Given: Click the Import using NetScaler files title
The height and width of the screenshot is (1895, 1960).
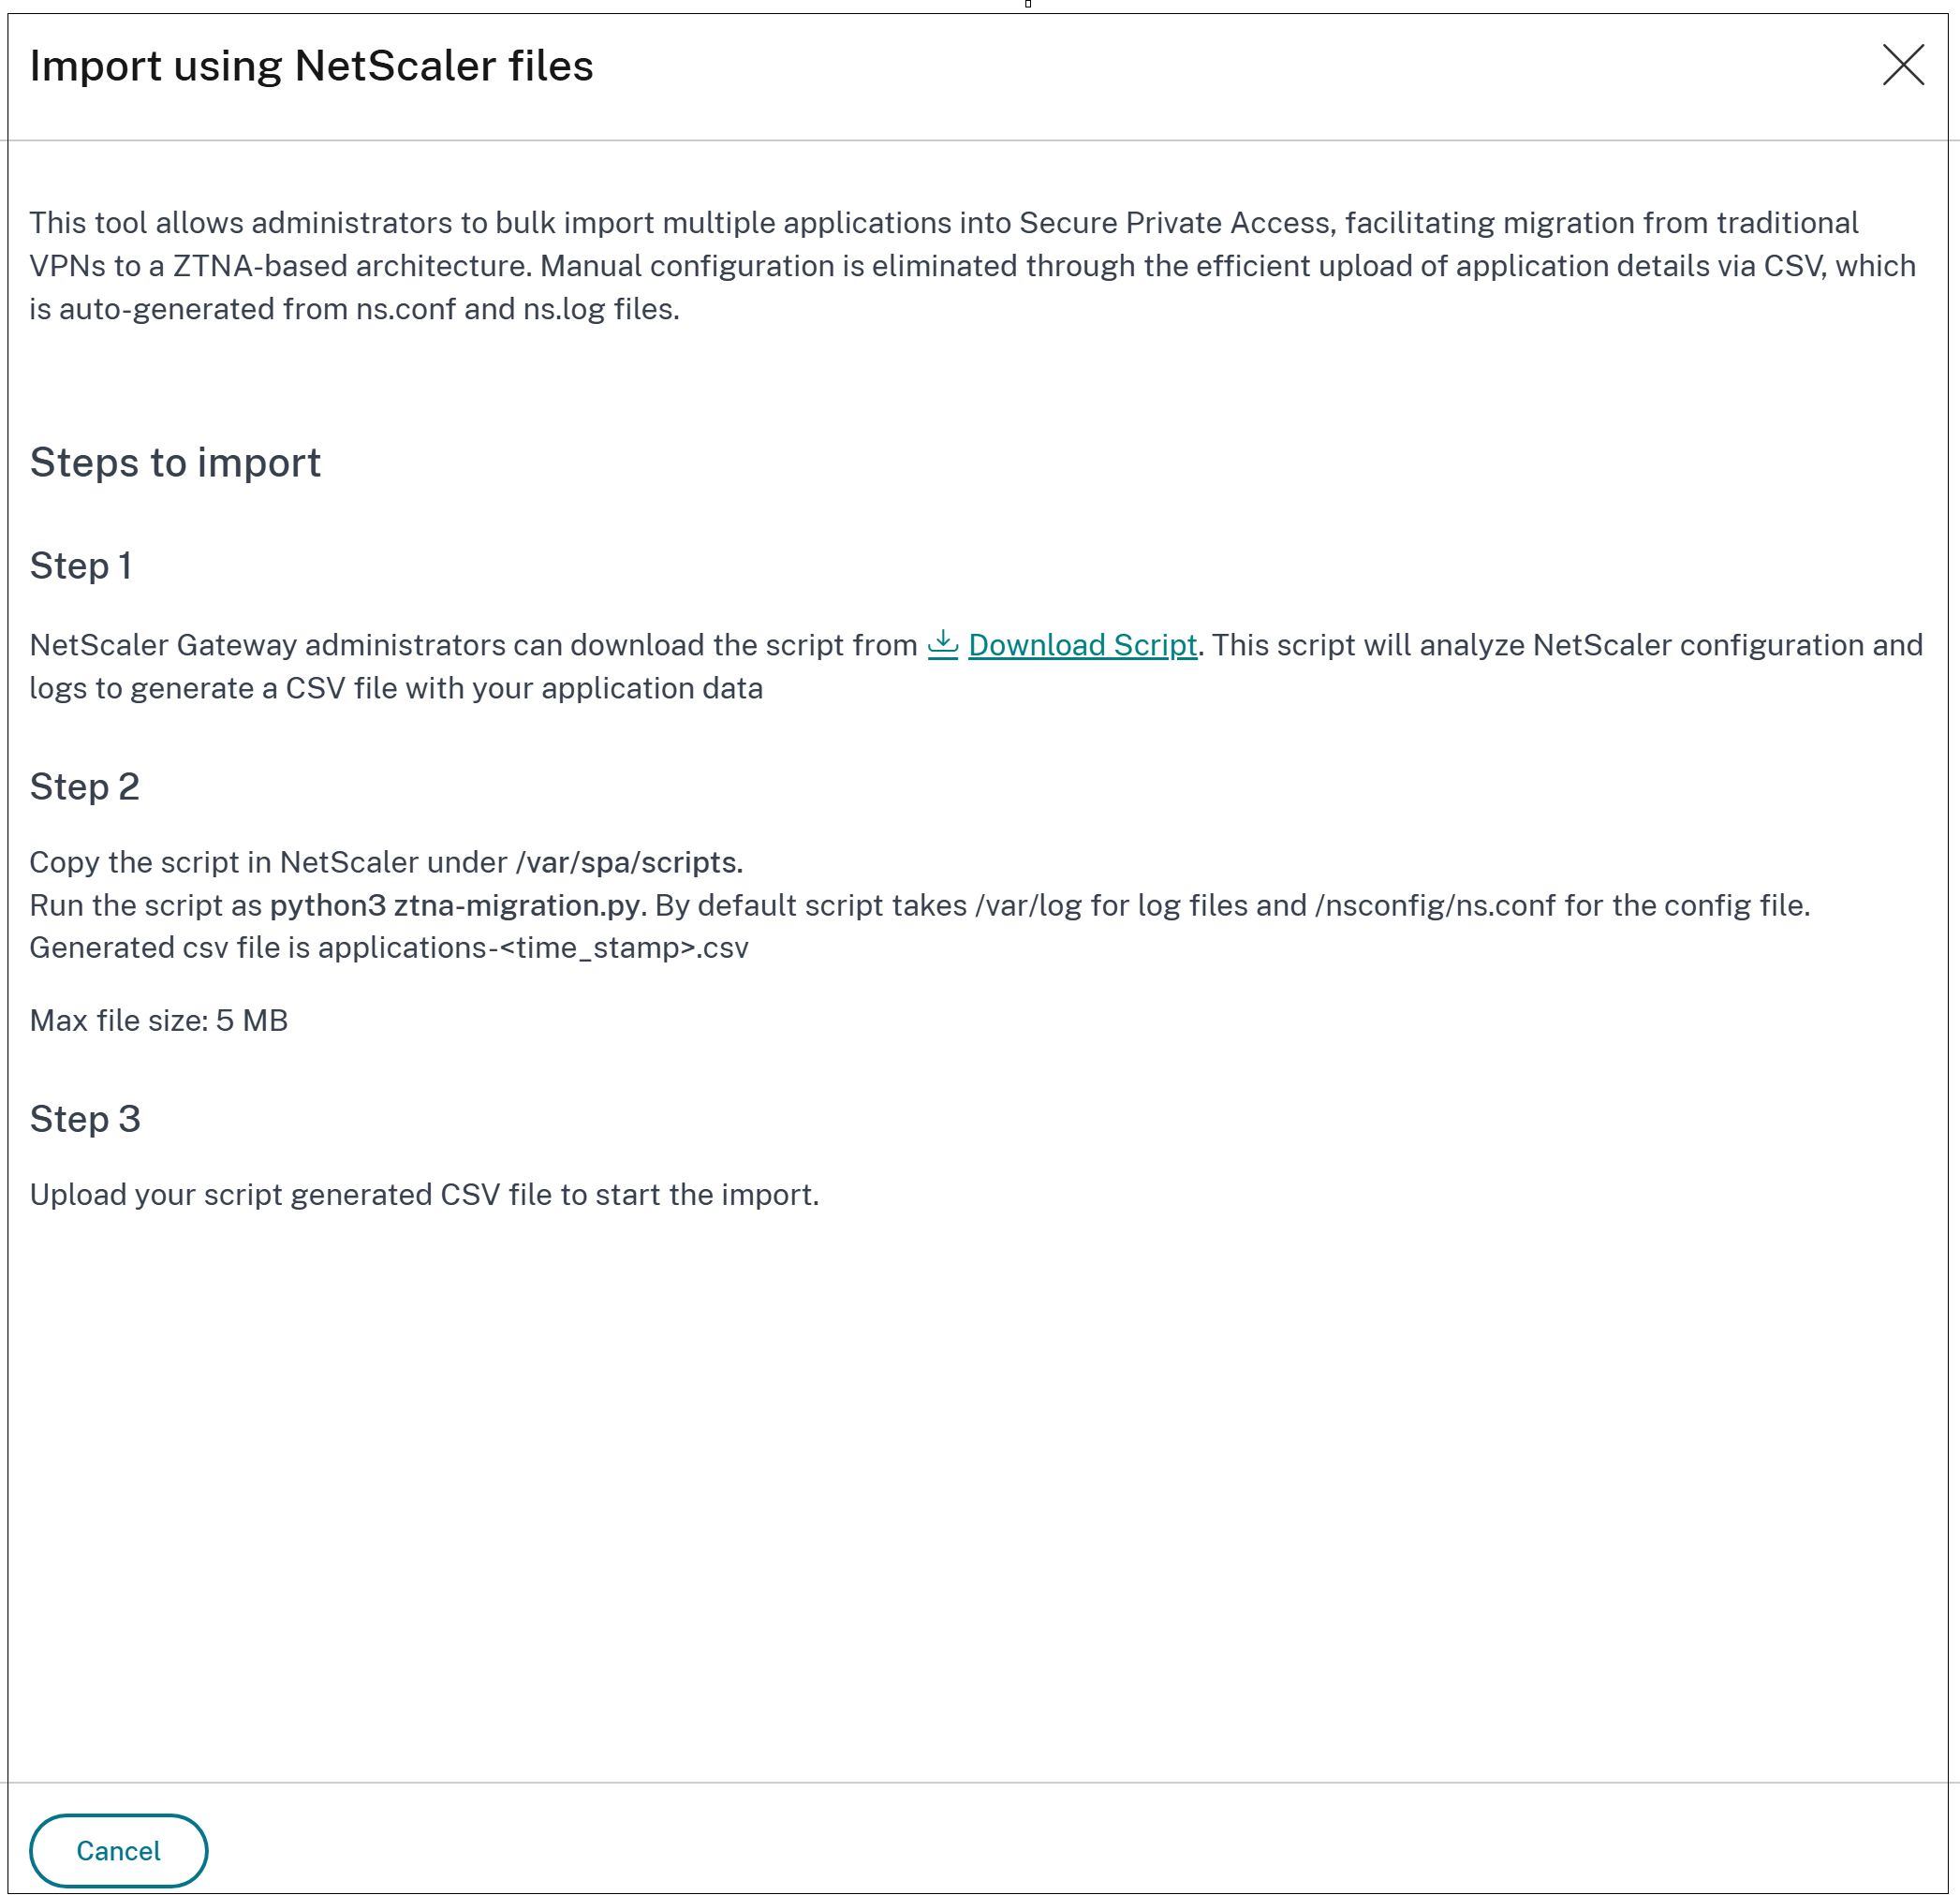Looking at the screenshot, I should [x=312, y=66].
